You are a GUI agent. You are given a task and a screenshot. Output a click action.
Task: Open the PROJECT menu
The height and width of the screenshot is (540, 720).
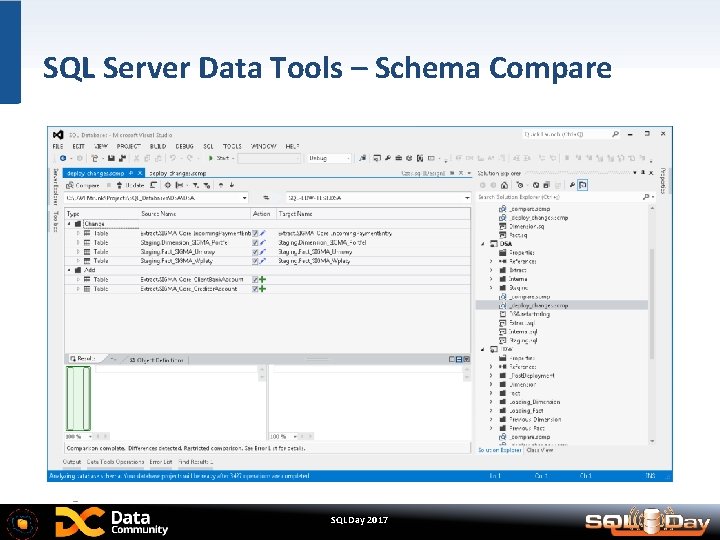(x=129, y=146)
